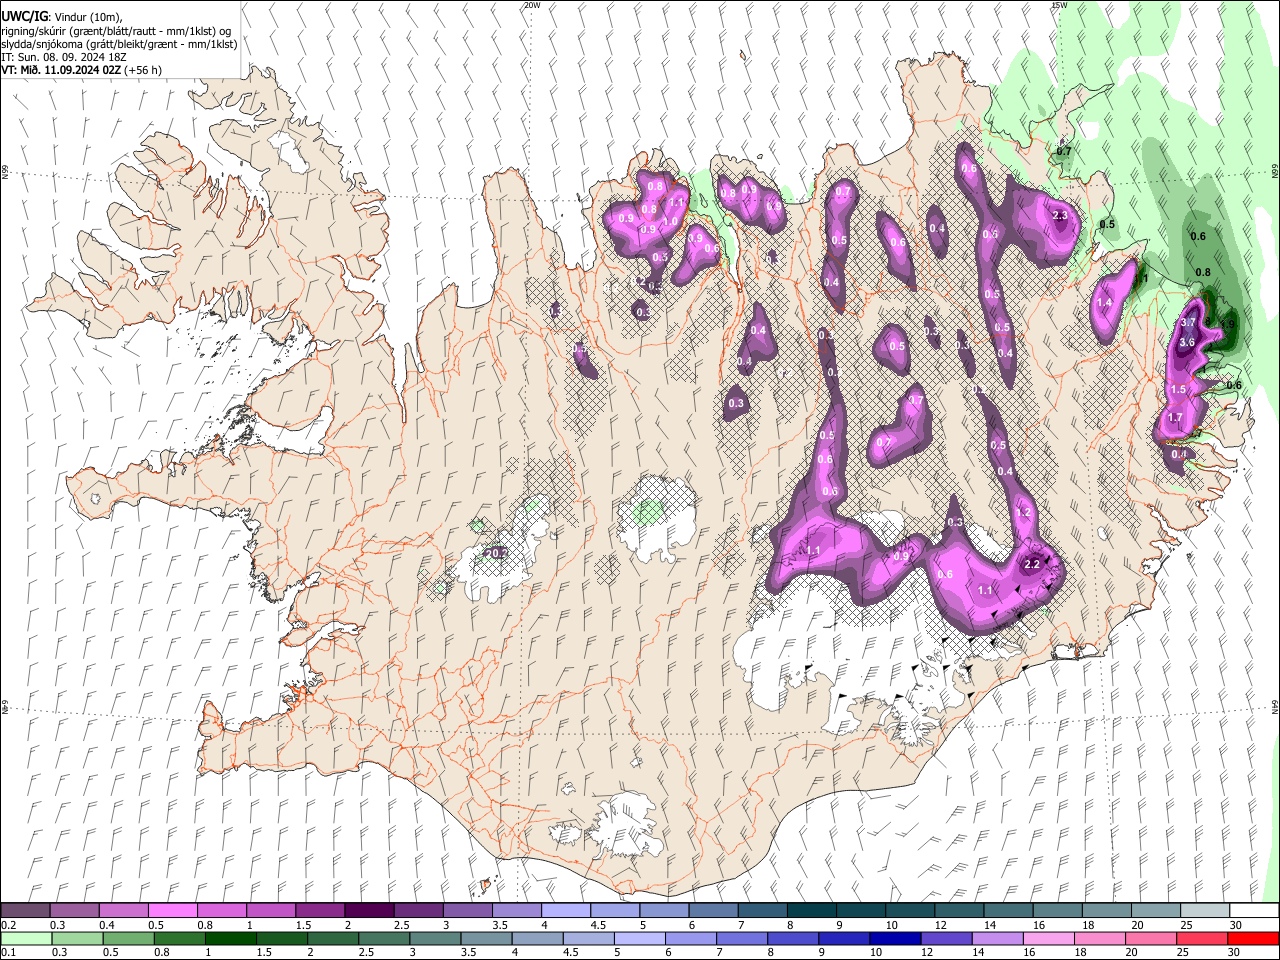The width and height of the screenshot is (1280, 960).
Task: Pick the upper legend swatch labeled 4.5
Action: tap(614, 911)
